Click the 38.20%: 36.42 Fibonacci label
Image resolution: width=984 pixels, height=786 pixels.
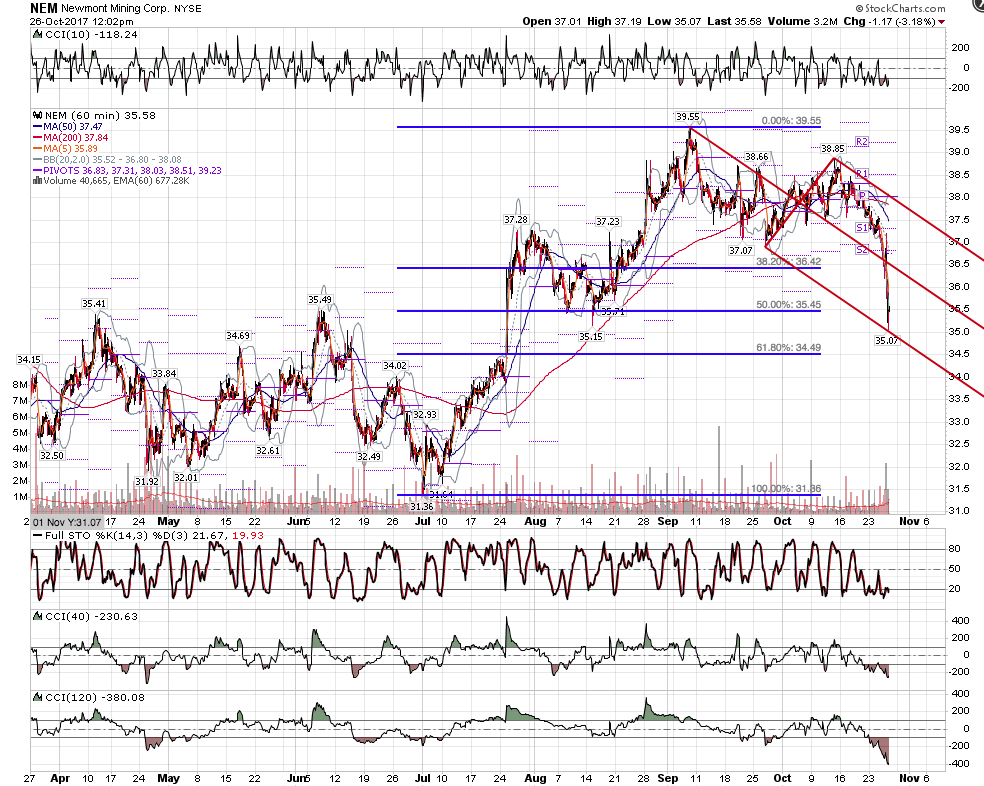pos(788,261)
